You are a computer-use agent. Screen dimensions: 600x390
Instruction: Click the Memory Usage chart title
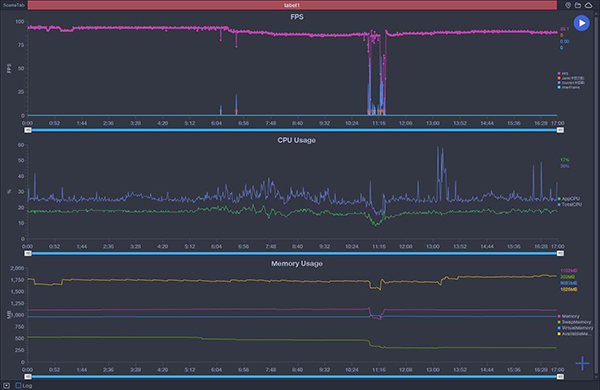(297, 263)
